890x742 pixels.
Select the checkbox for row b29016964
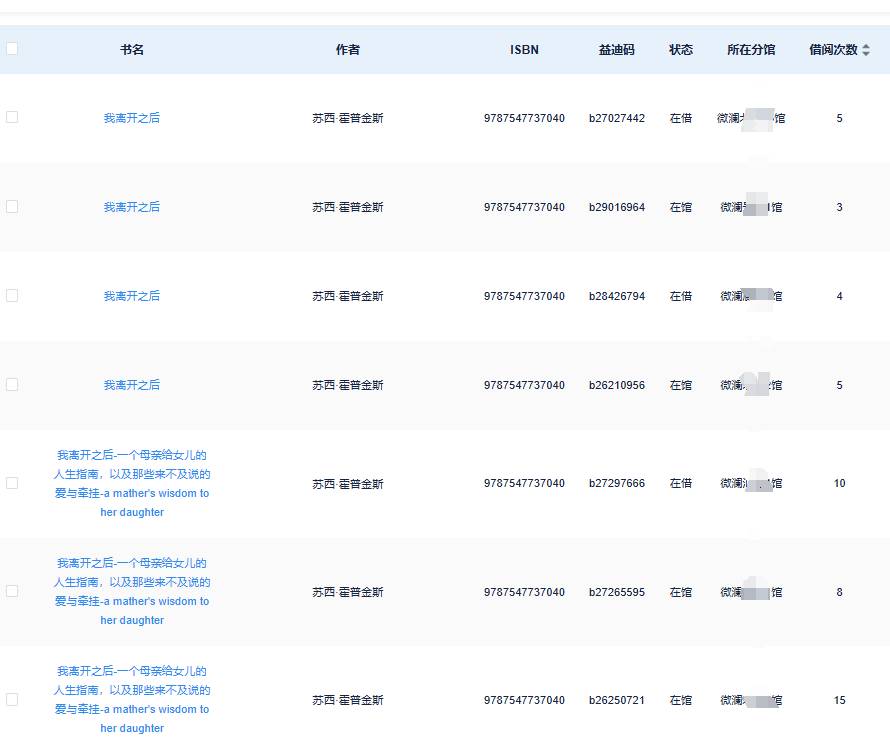pyautogui.click(x=12, y=206)
